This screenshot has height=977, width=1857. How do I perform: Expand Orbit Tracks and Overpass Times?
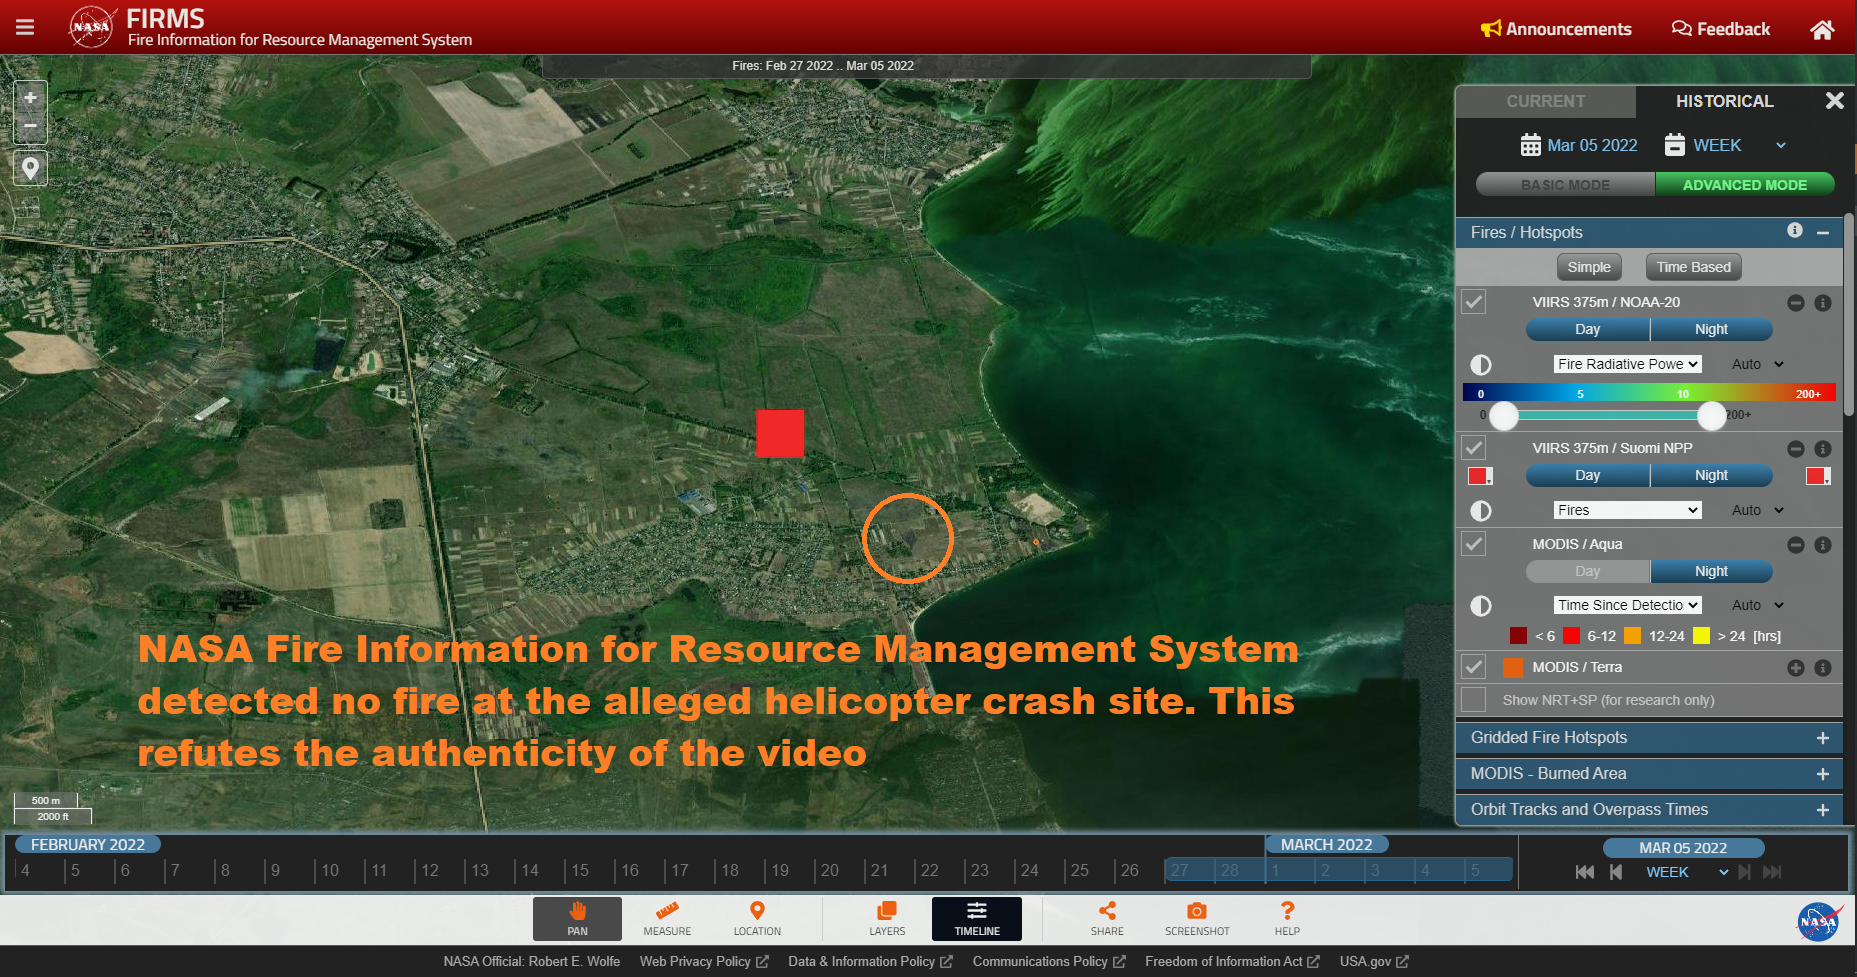point(1823,810)
